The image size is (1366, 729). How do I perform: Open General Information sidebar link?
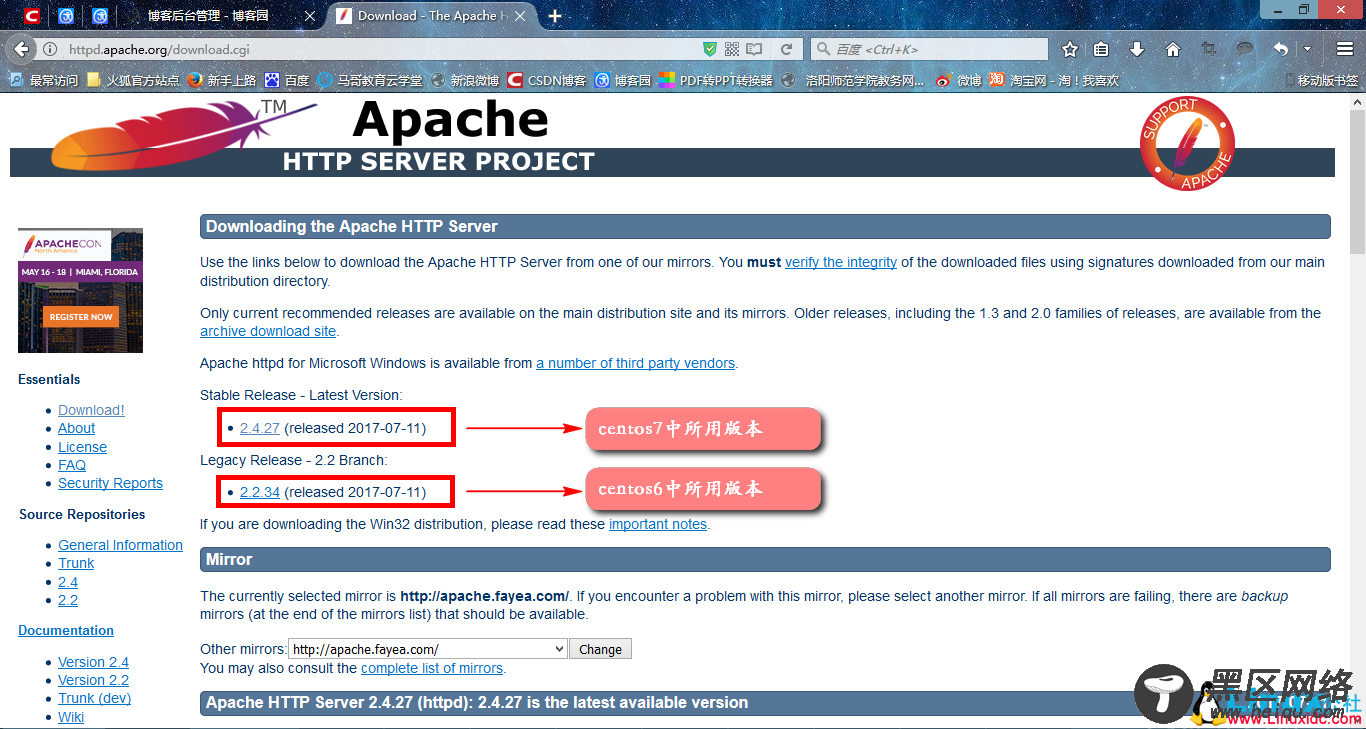tap(120, 545)
